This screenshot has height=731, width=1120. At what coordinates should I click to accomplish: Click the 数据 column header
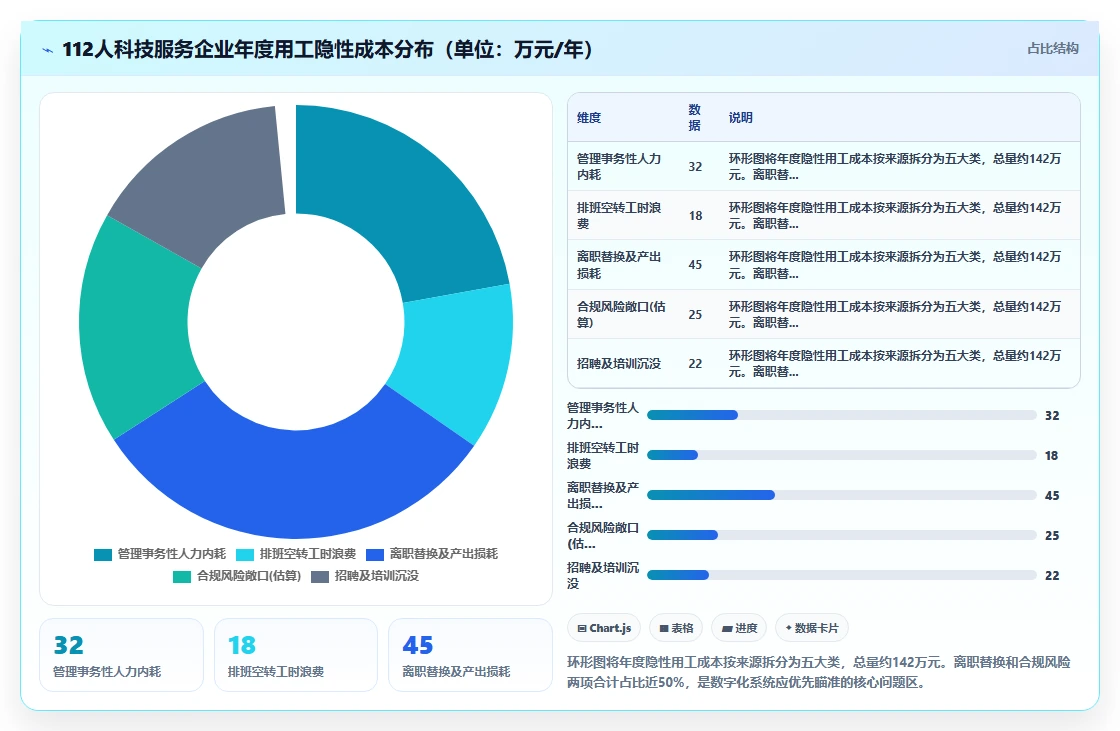(x=694, y=118)
